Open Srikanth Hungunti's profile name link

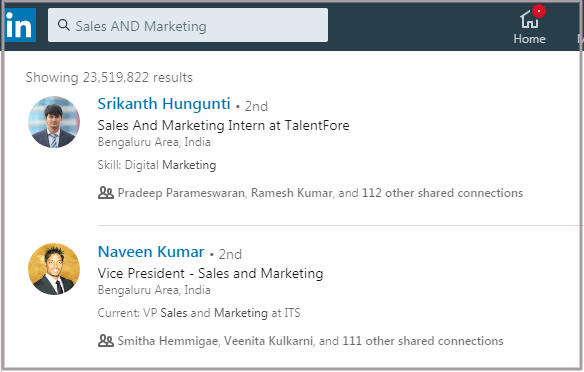(164, 104)
